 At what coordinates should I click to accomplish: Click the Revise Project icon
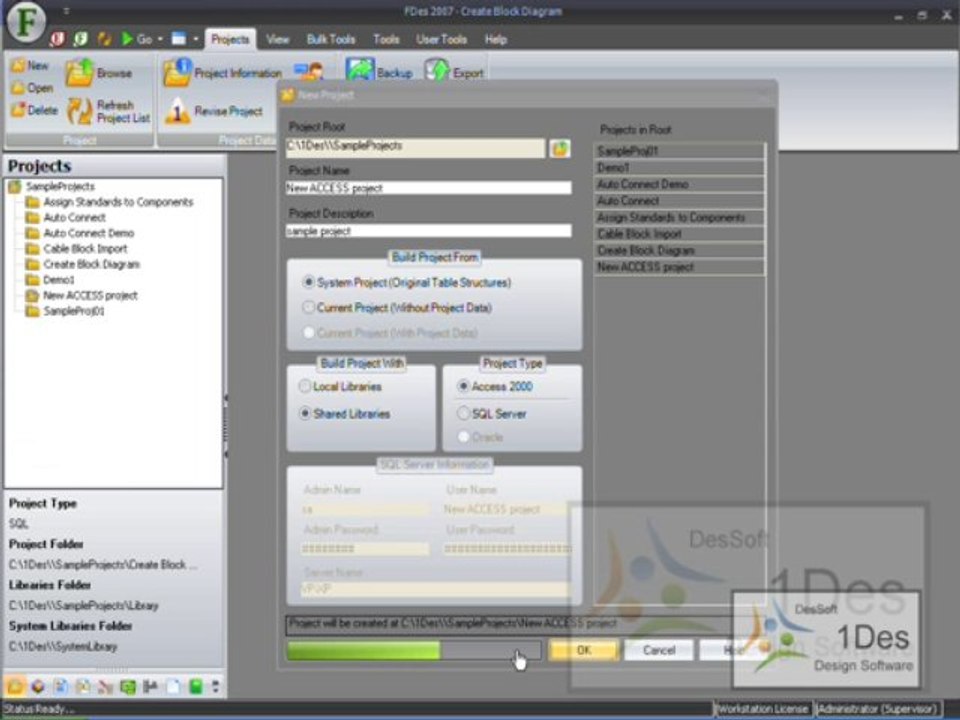[x=176, y=111]
